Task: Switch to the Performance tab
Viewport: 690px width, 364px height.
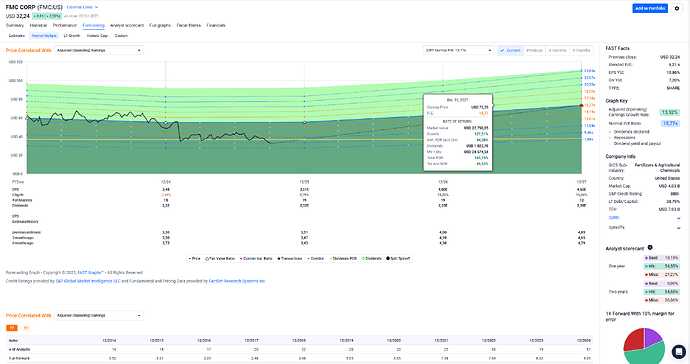Action: [x=65, y=25]
